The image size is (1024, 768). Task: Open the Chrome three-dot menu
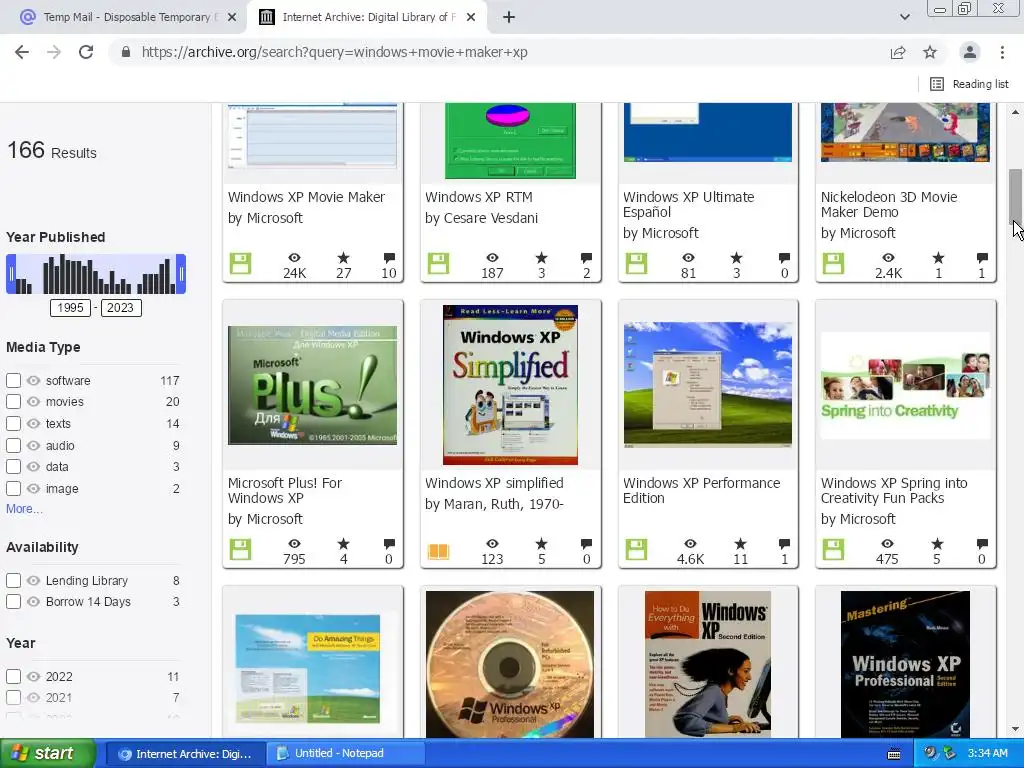(x=1002, y=52)
